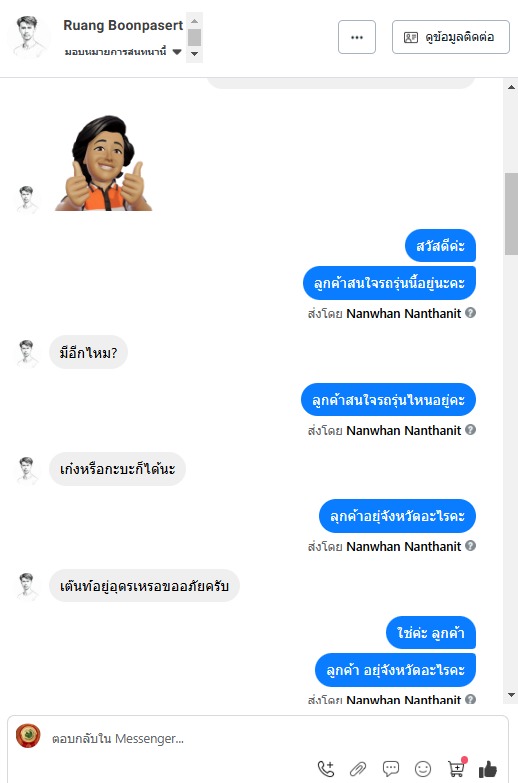Click the ดูข้อมูลติดต่อ button
Viewport: 518px width, 783px height.
[x=451, y=37]
